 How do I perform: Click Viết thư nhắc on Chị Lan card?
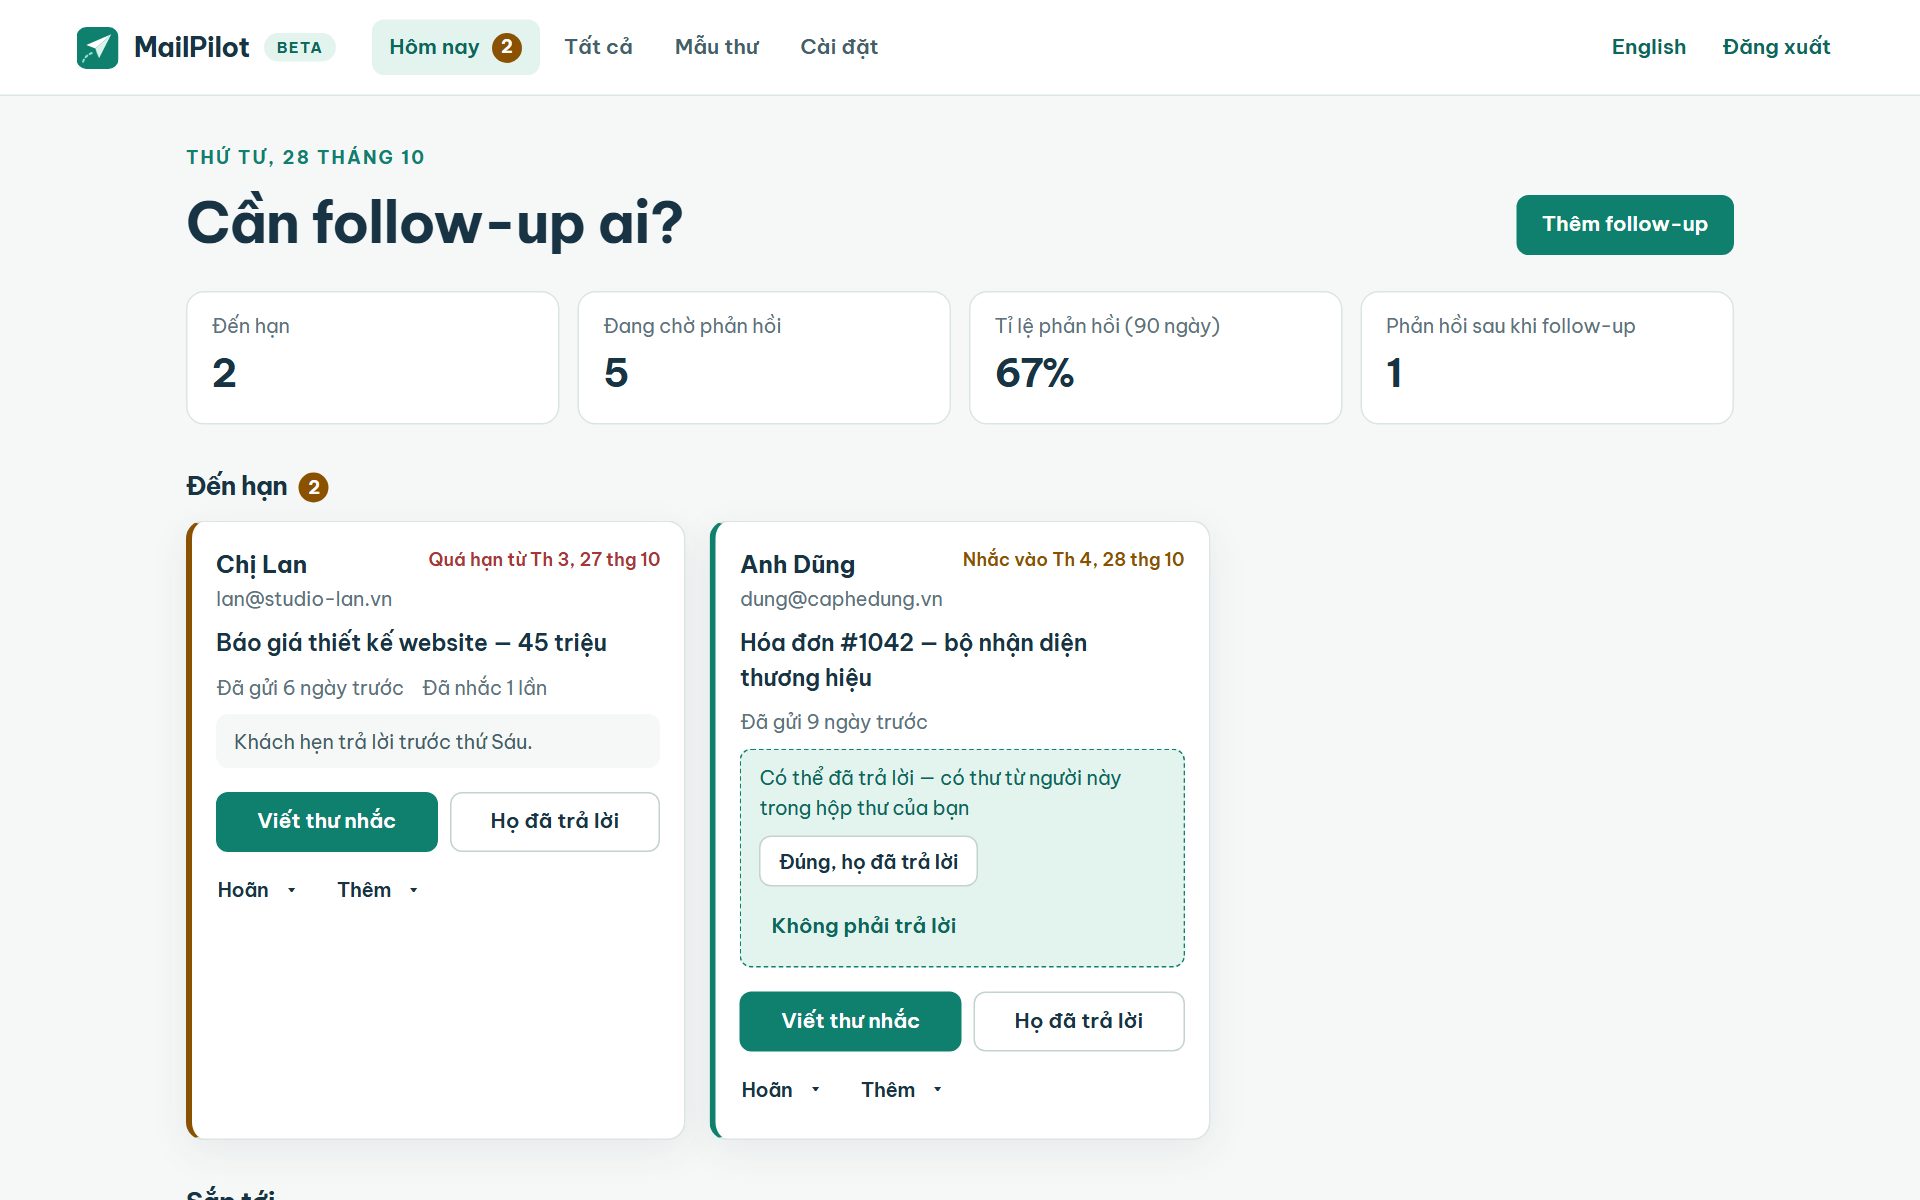click(x=326, y=822)
